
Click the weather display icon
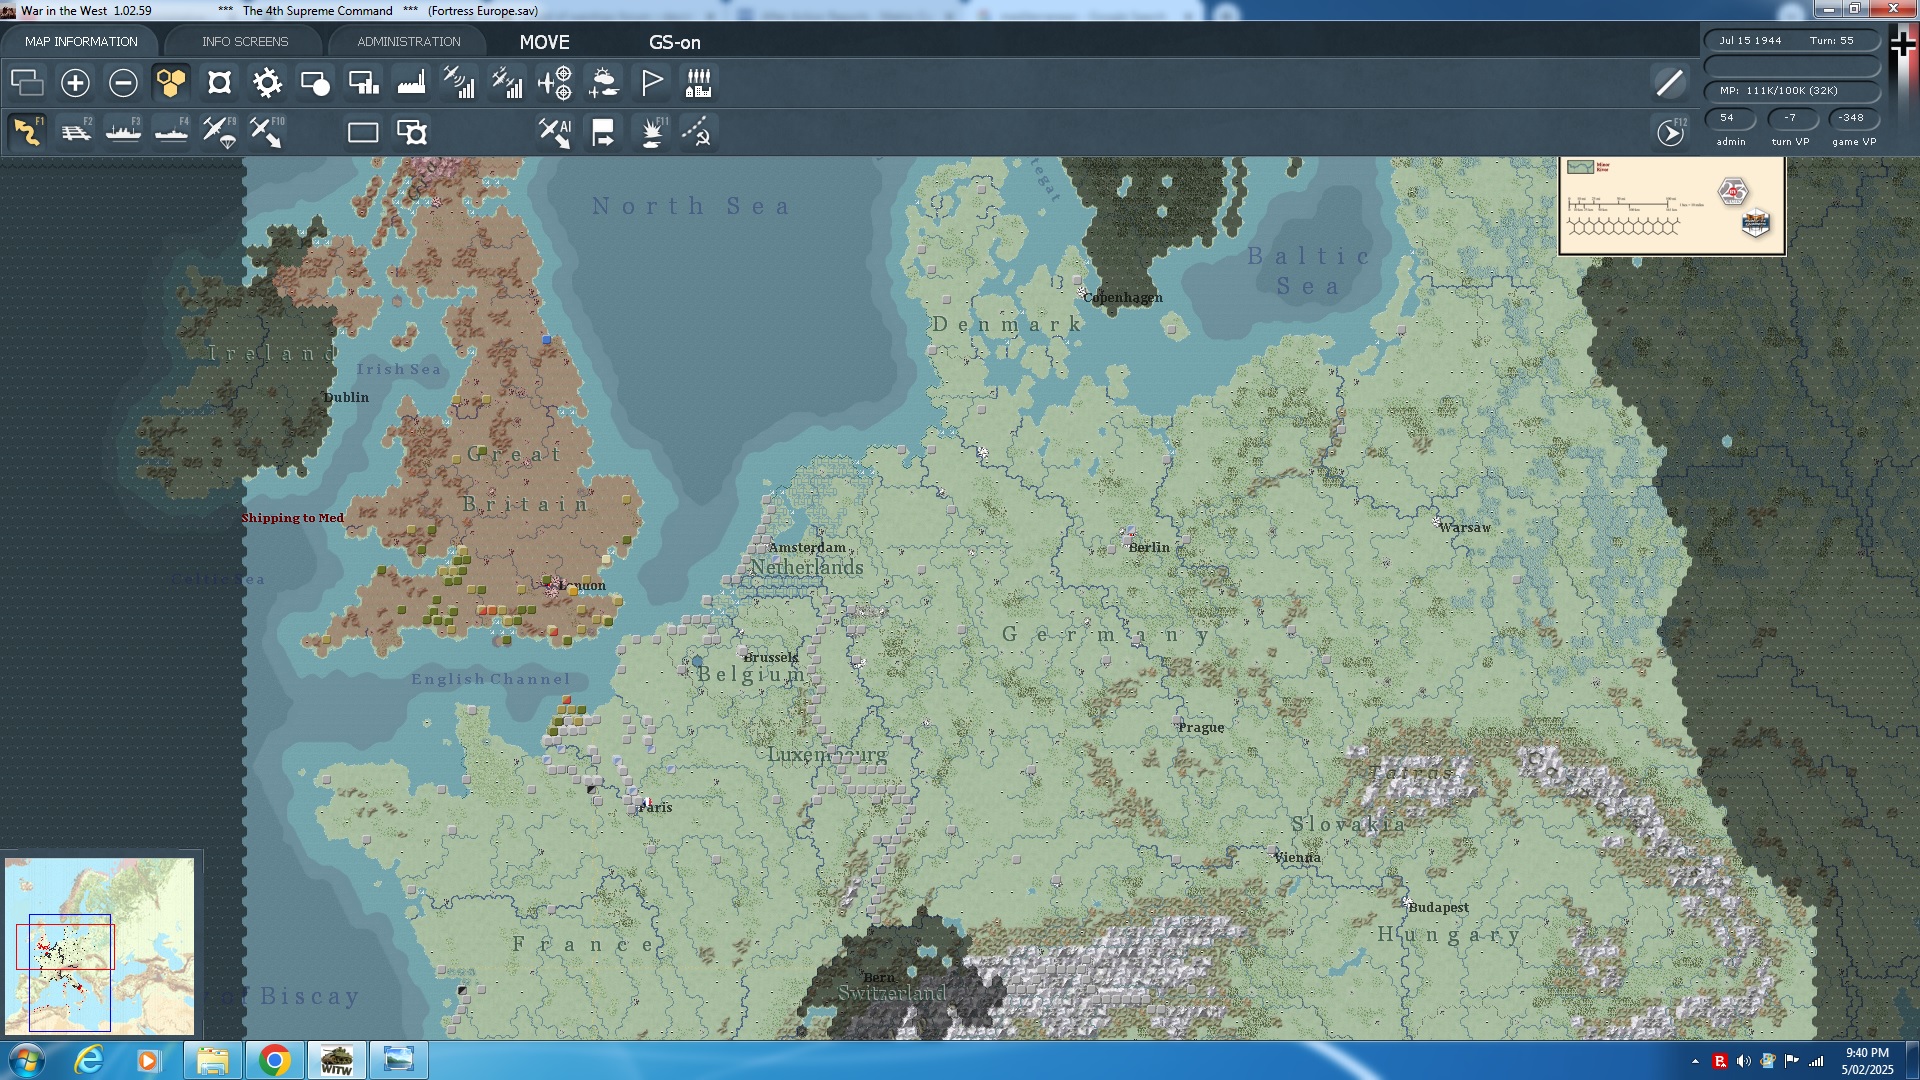coord(604,83)
